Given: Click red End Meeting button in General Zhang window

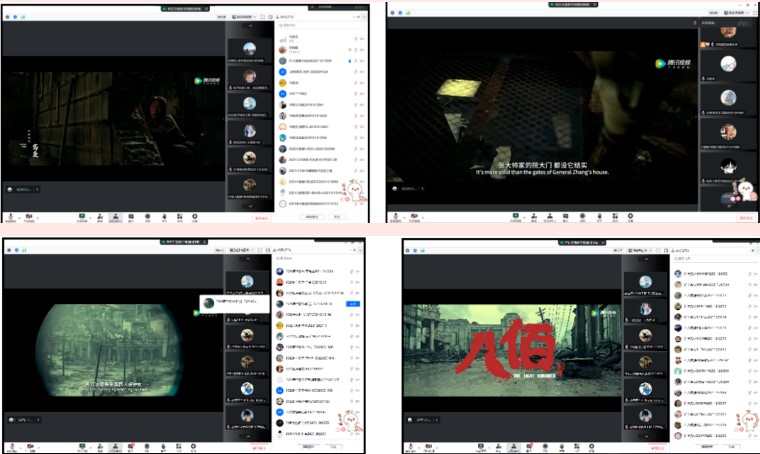Looking at the screenshot, I should [746, 218].
